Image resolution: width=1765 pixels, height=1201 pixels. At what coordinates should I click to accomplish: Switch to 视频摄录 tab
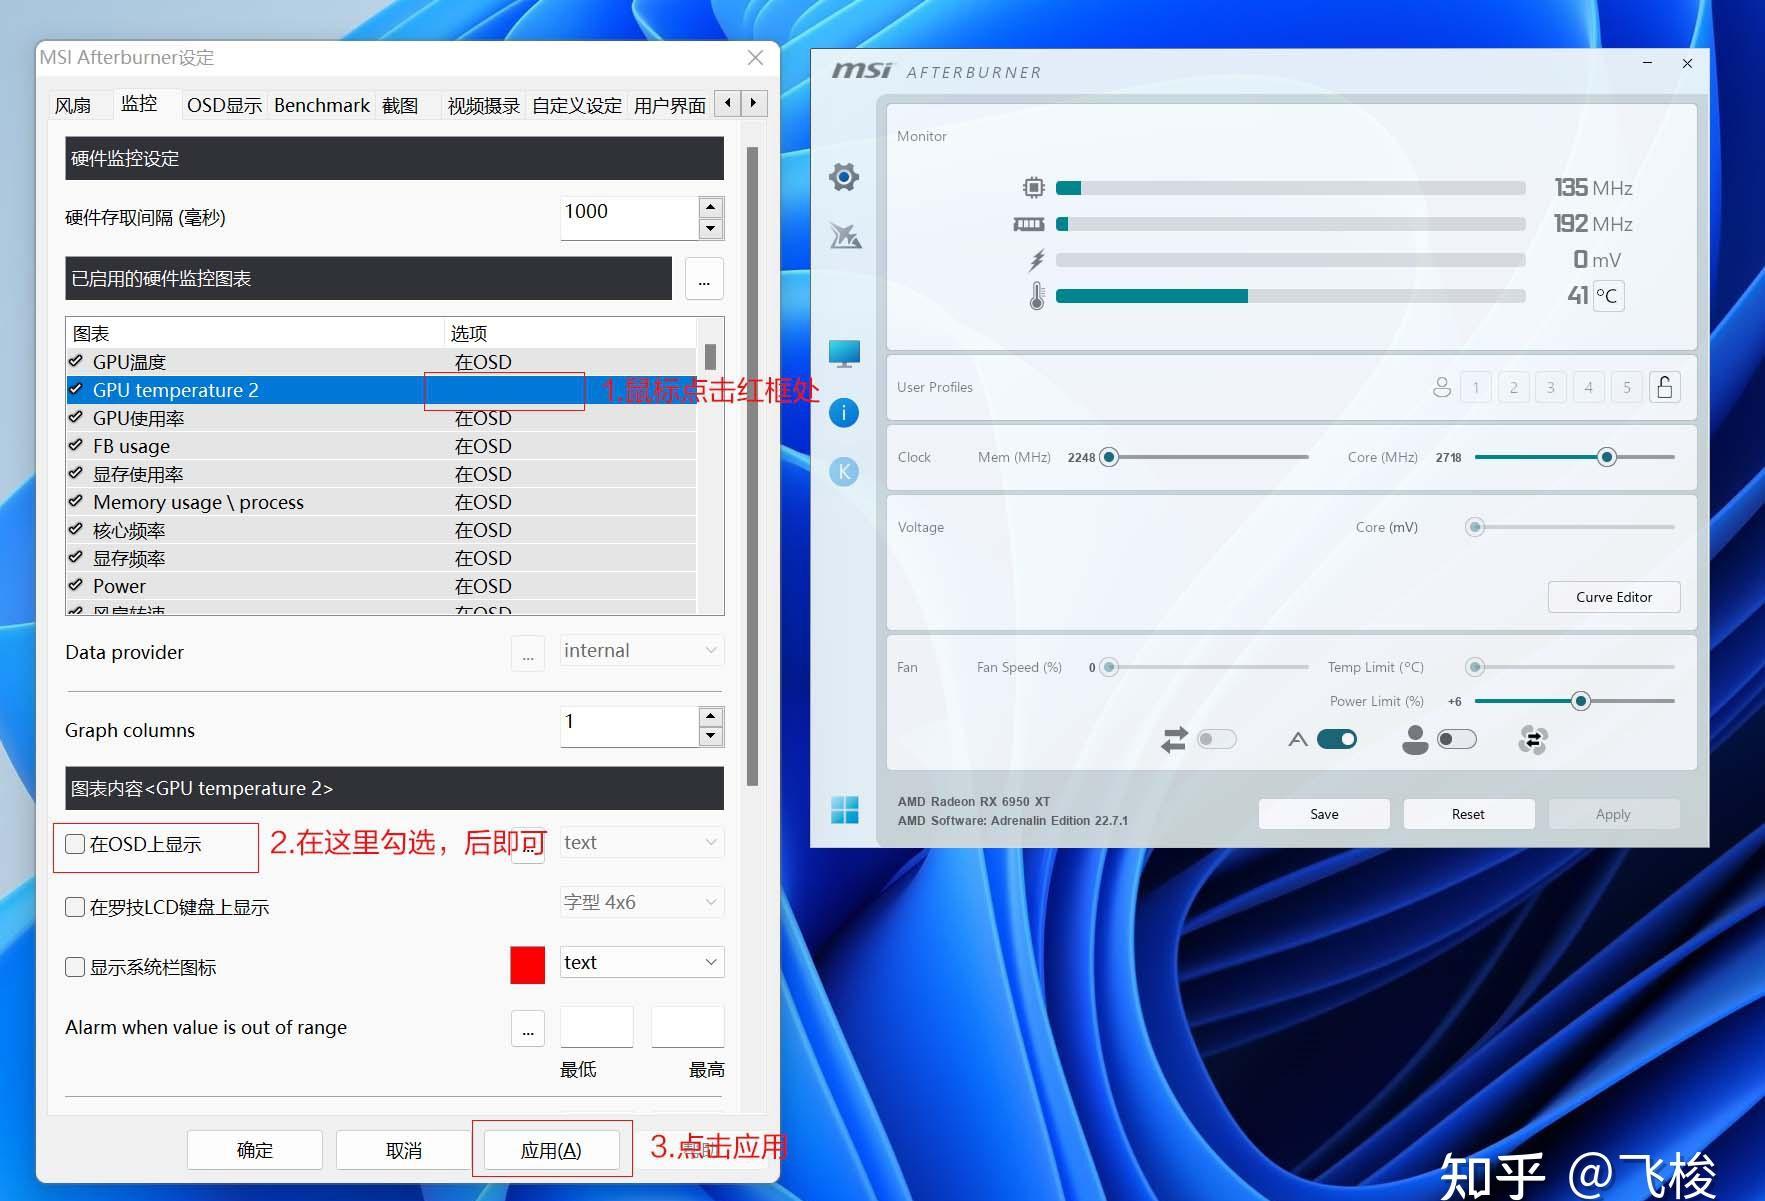(484, 105)
